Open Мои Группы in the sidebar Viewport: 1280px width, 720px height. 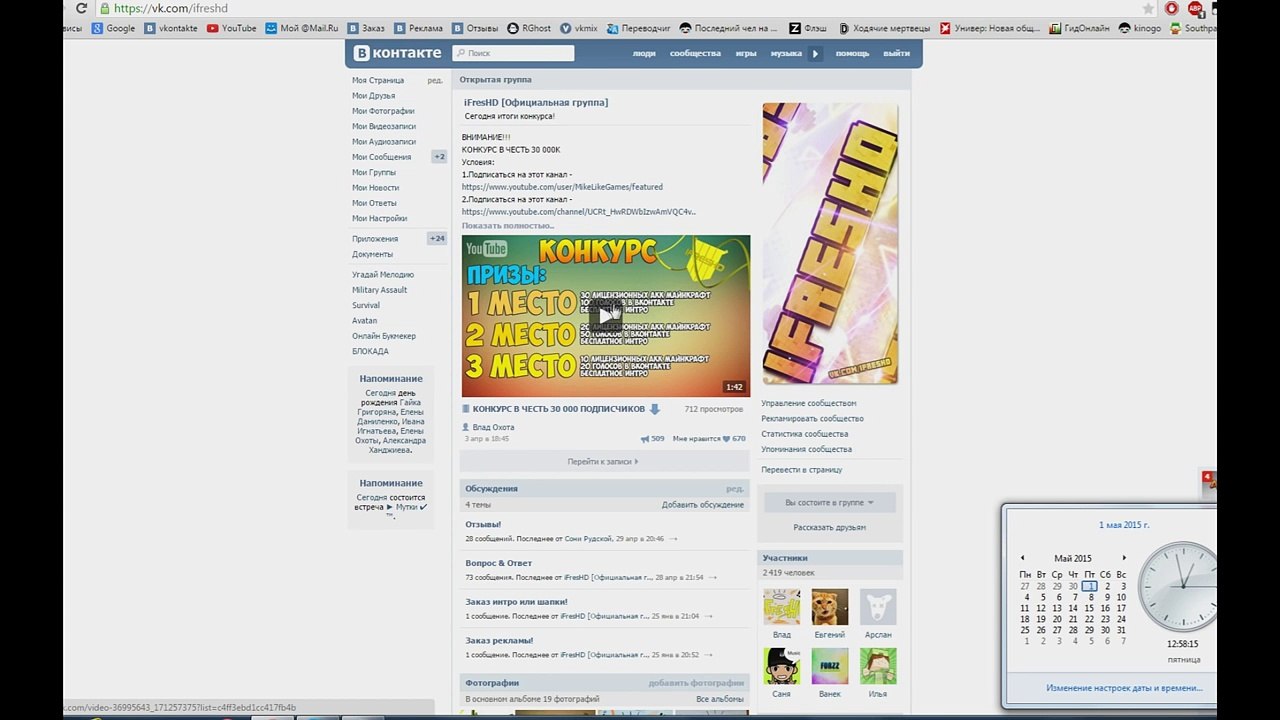pyautogui.click(x=374, y=172)
